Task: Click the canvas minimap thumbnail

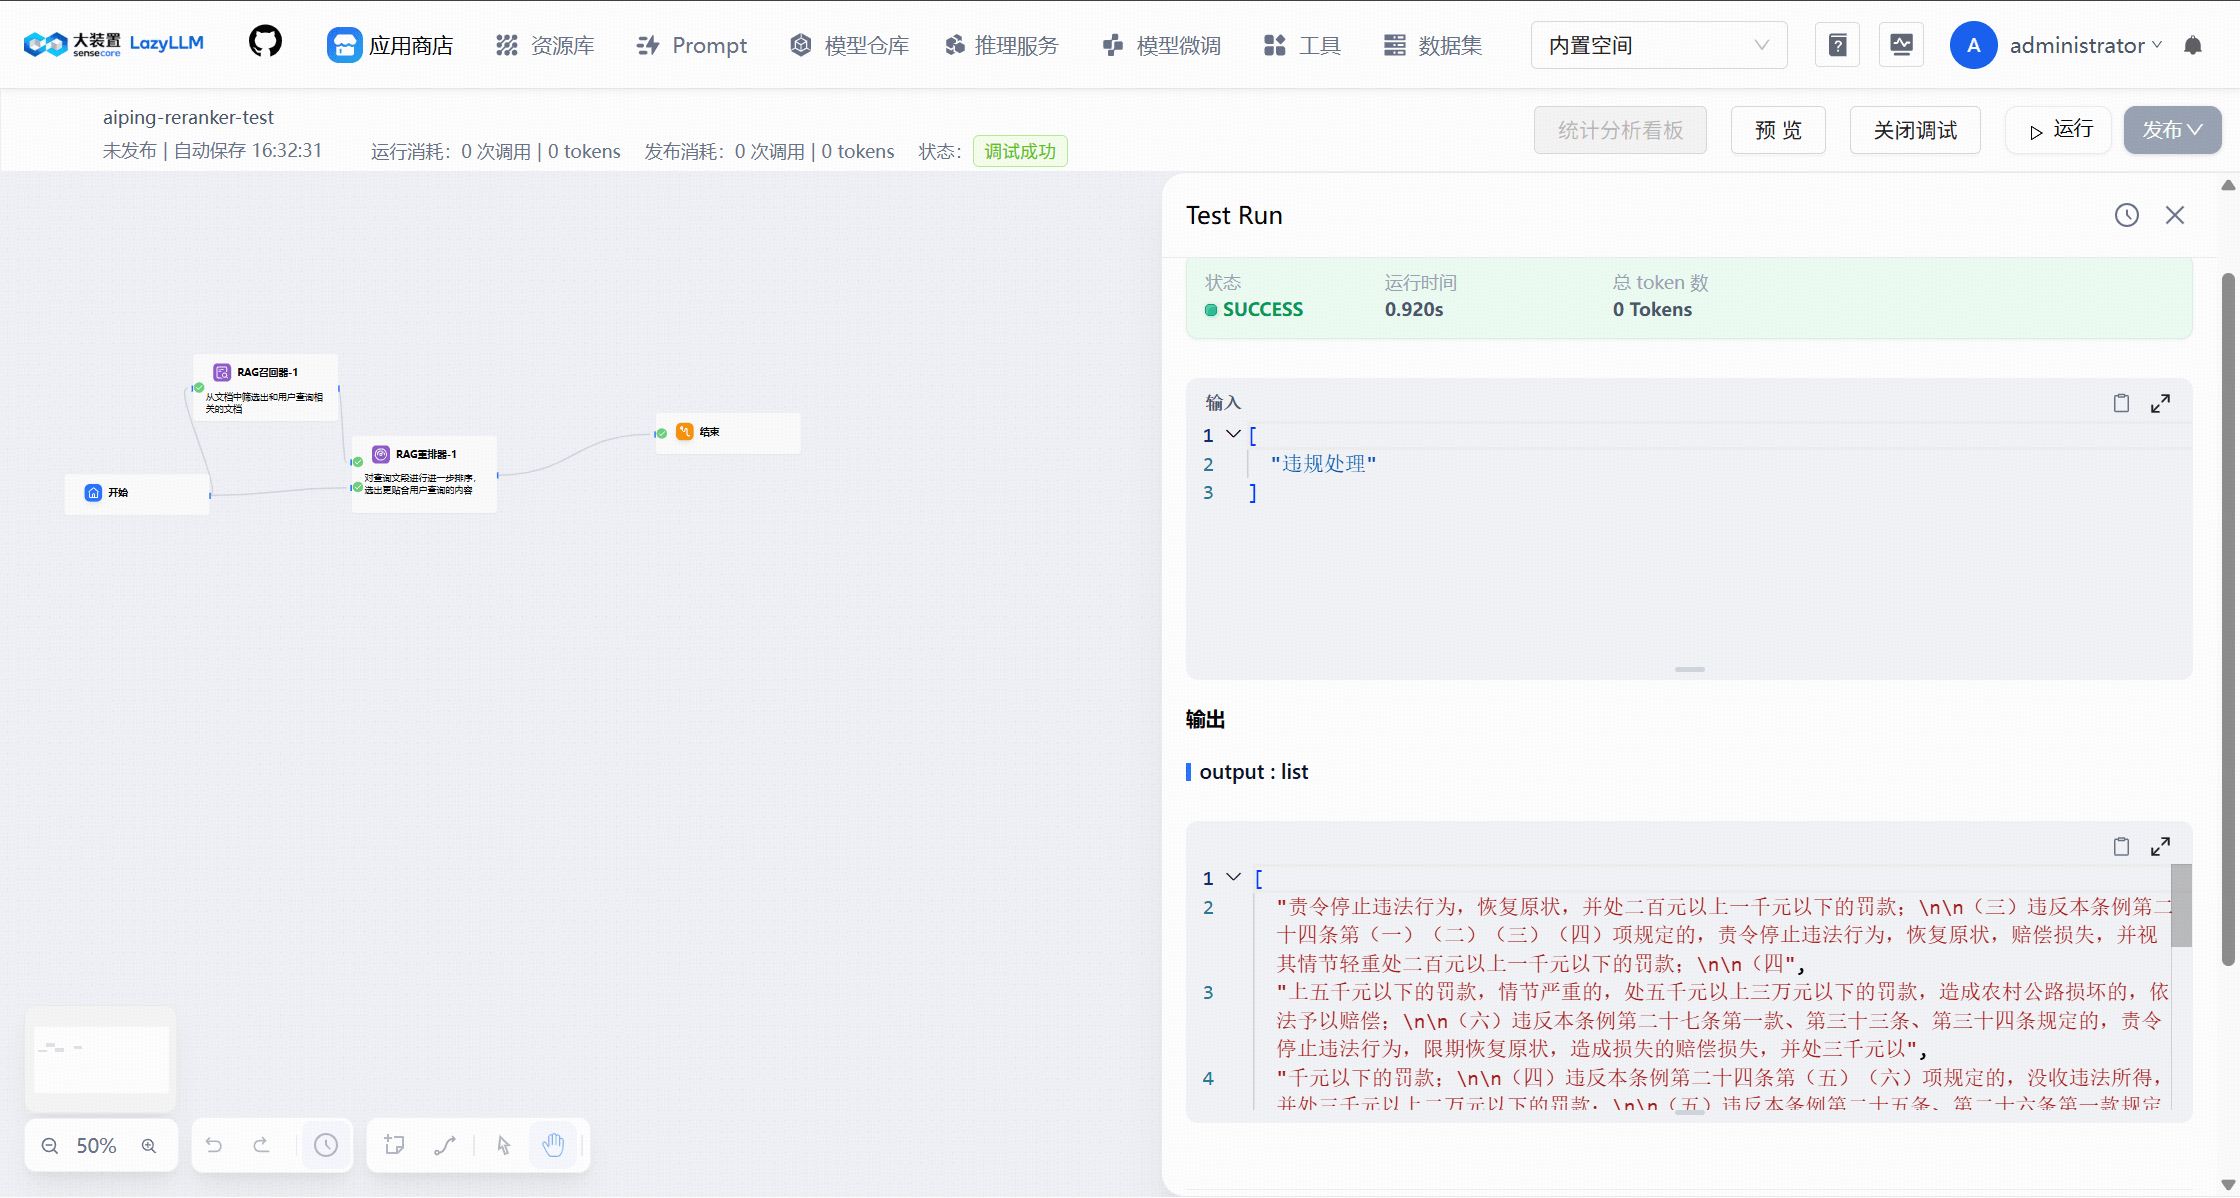Action: click(101, 1059)
